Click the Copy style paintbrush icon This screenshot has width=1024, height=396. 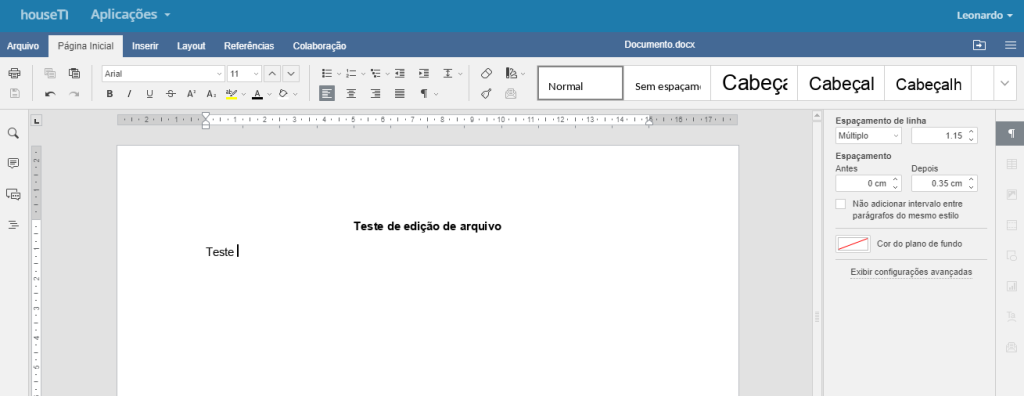[x=487, y=93]
